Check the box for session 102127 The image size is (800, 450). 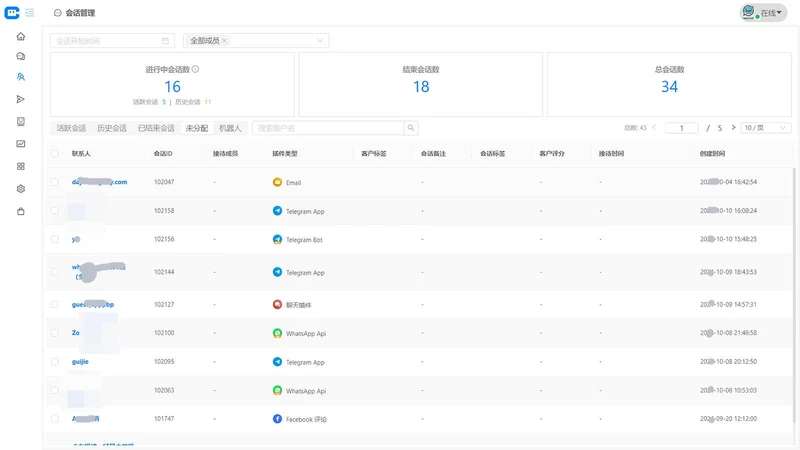55,304
